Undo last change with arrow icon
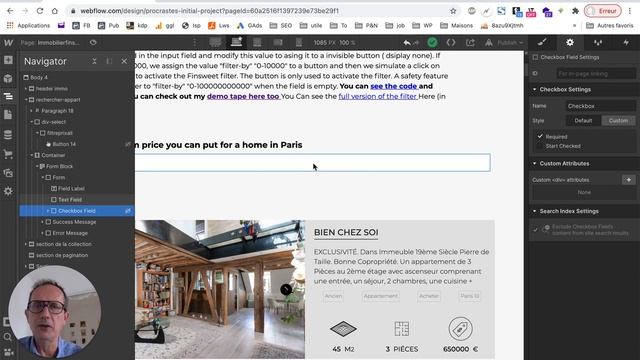The image size is (640, 360). 407,42
